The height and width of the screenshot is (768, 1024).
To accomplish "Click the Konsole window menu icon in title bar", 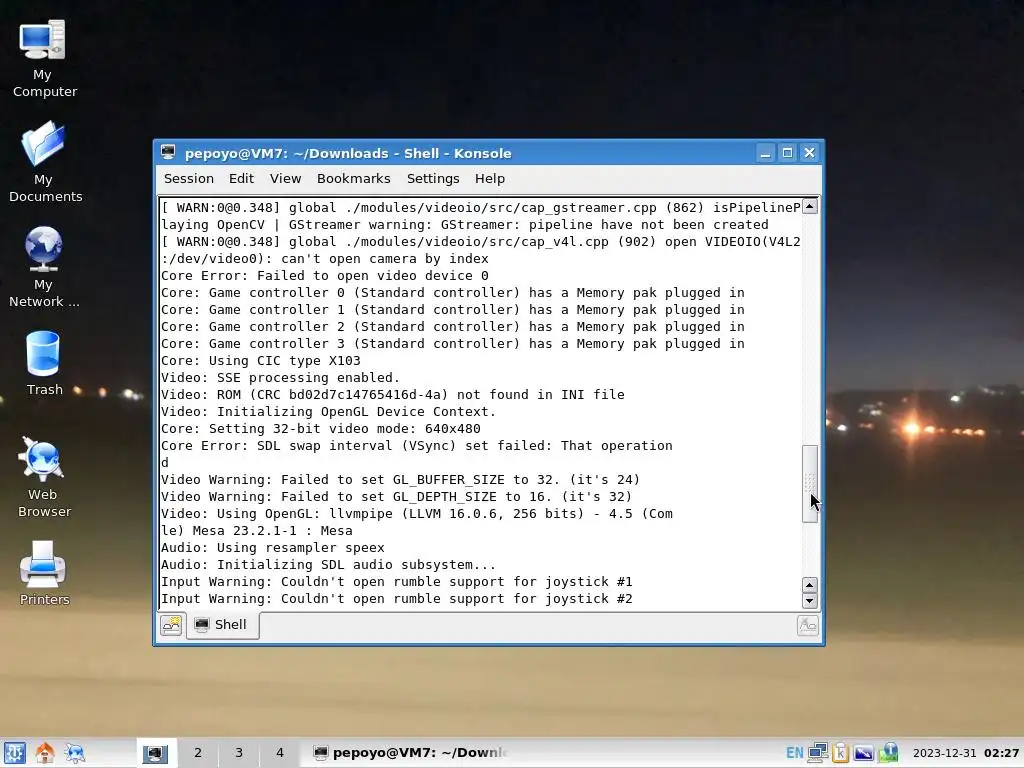I will click(168, 152).
